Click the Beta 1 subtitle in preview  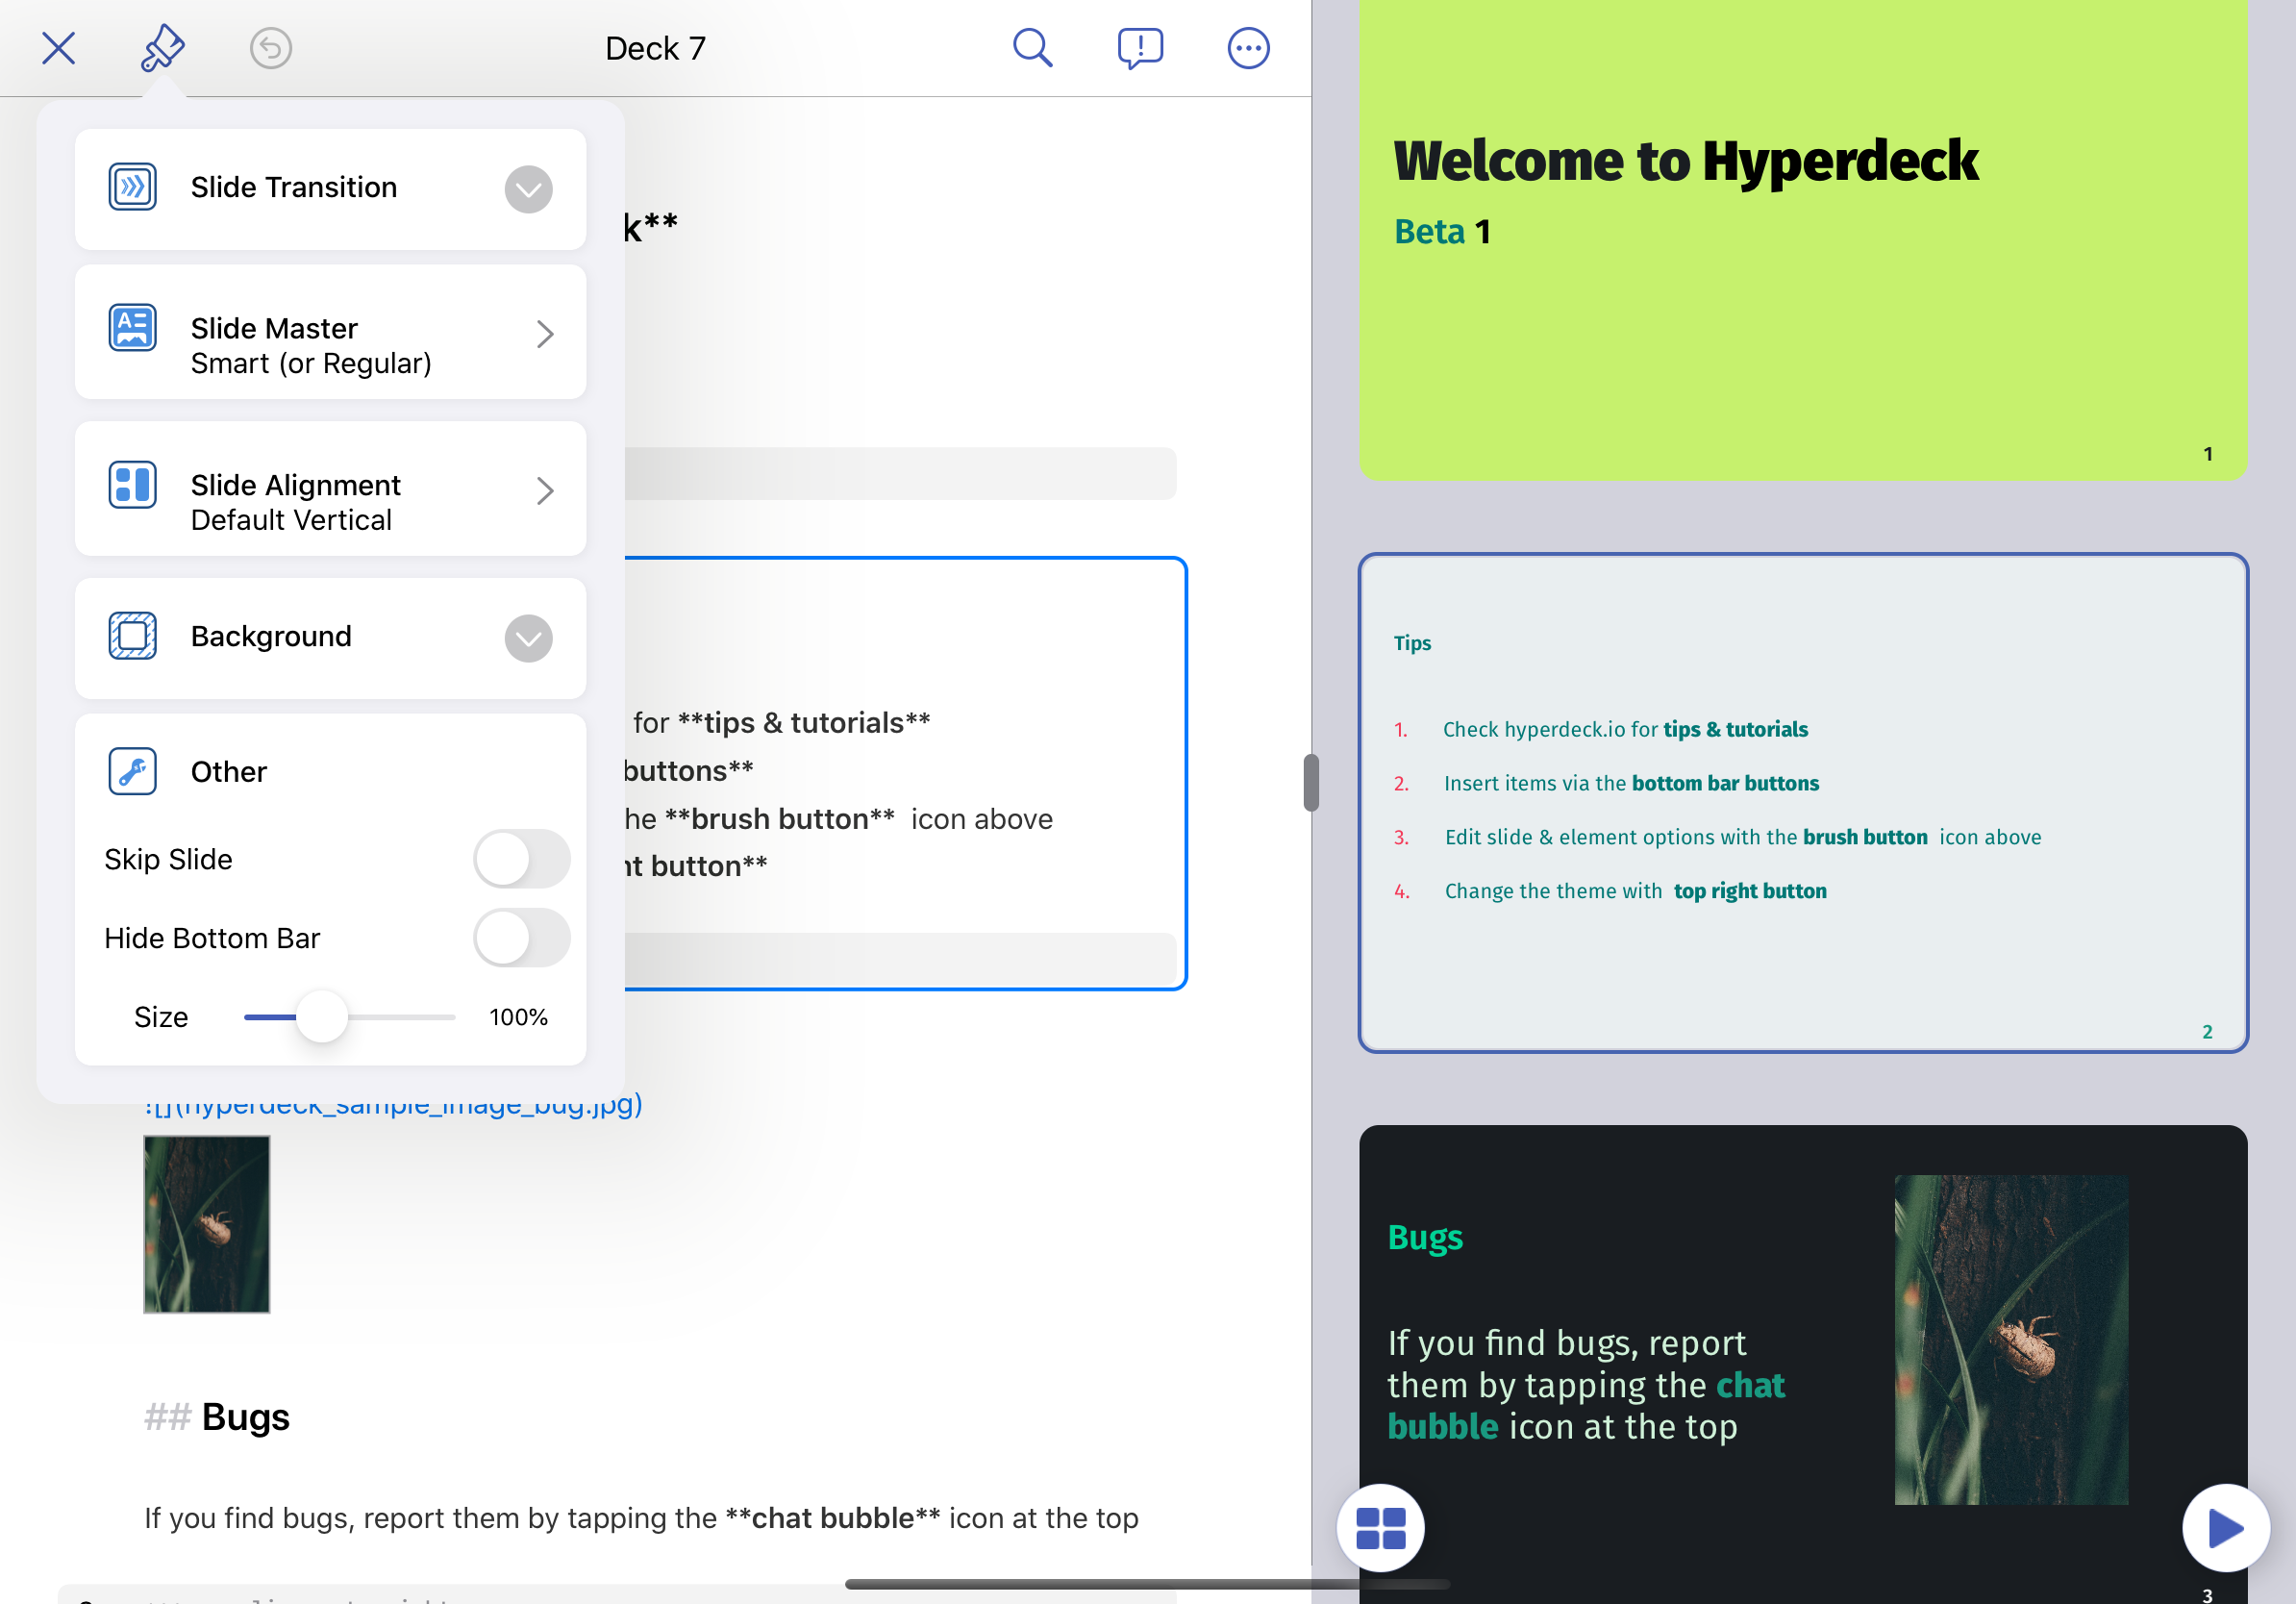1442,231
